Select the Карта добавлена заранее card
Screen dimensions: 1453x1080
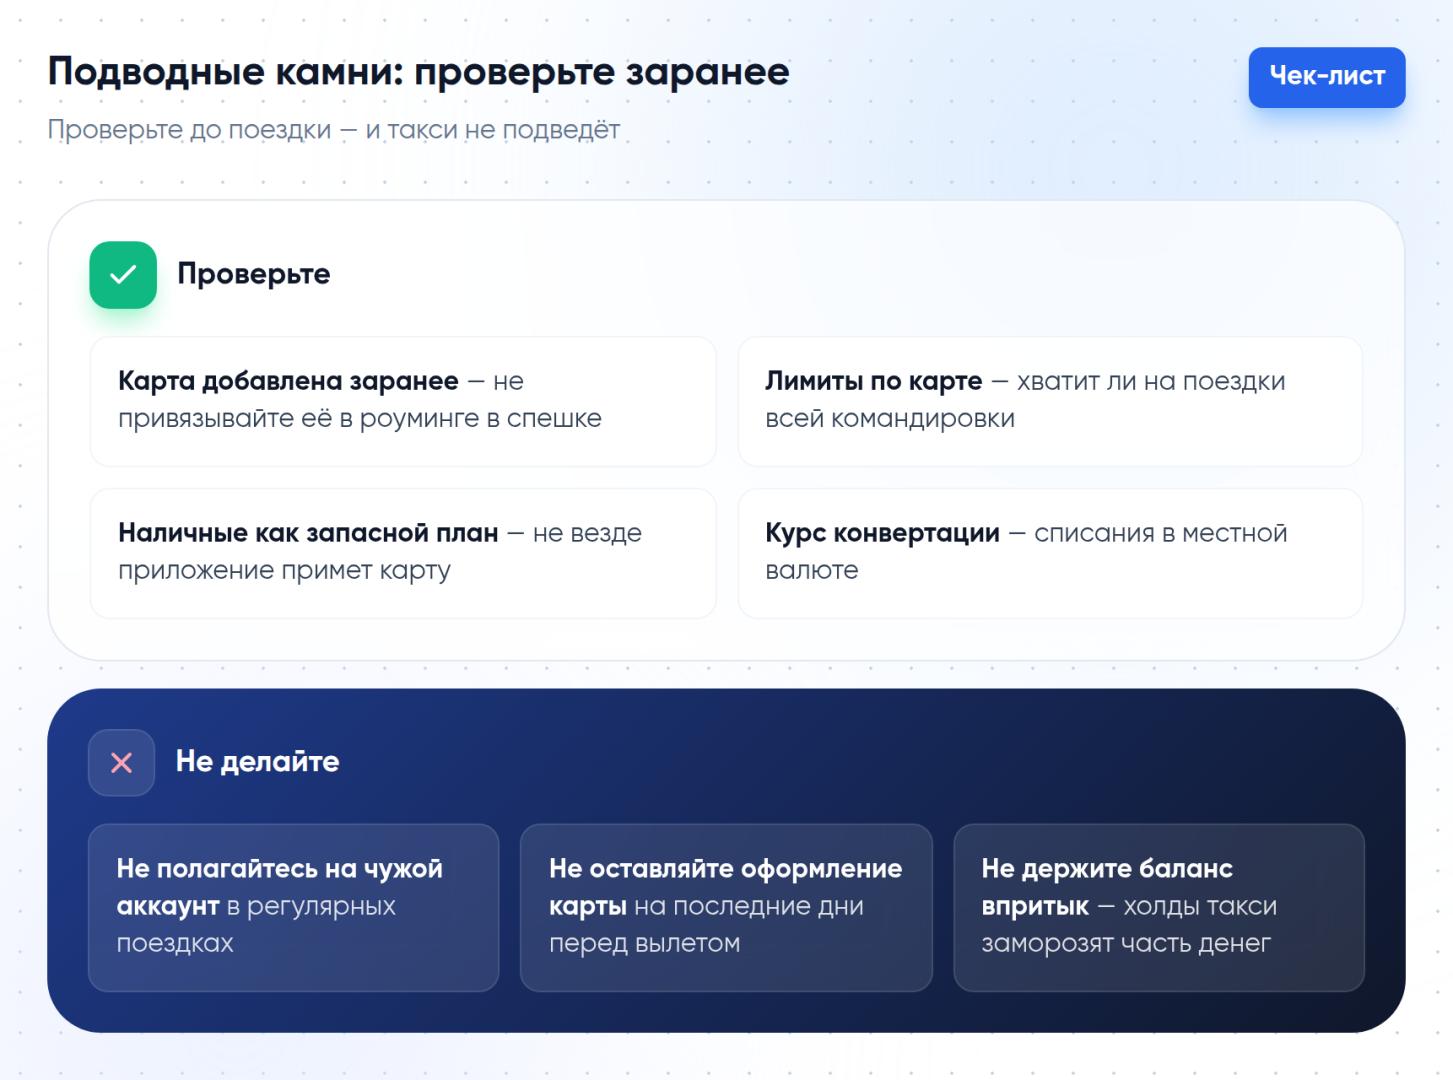[403, 401]
